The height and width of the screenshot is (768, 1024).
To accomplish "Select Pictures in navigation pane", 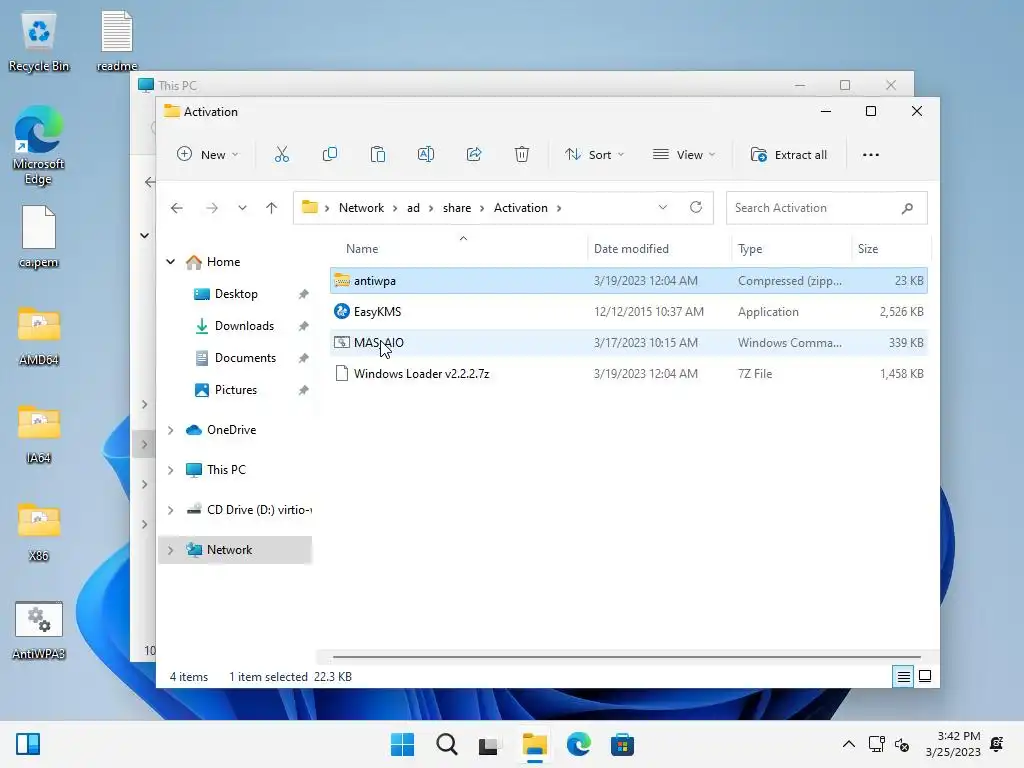I will [235, 390].
